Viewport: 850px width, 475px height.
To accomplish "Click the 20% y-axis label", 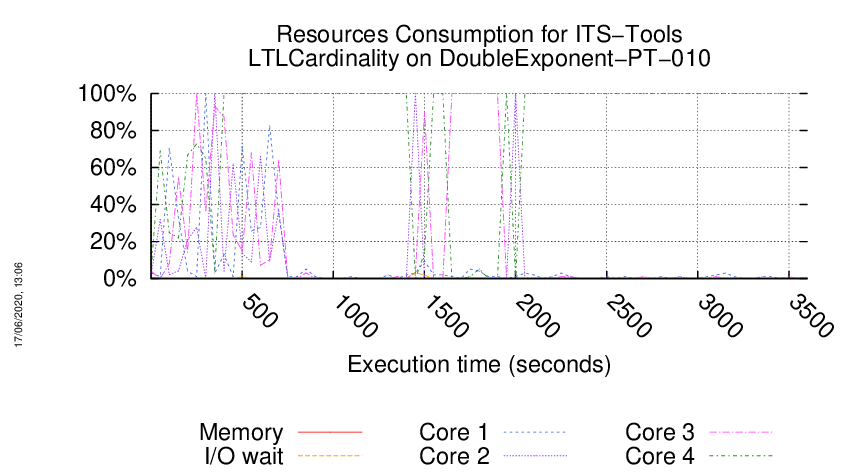I will tap(113, 241).
